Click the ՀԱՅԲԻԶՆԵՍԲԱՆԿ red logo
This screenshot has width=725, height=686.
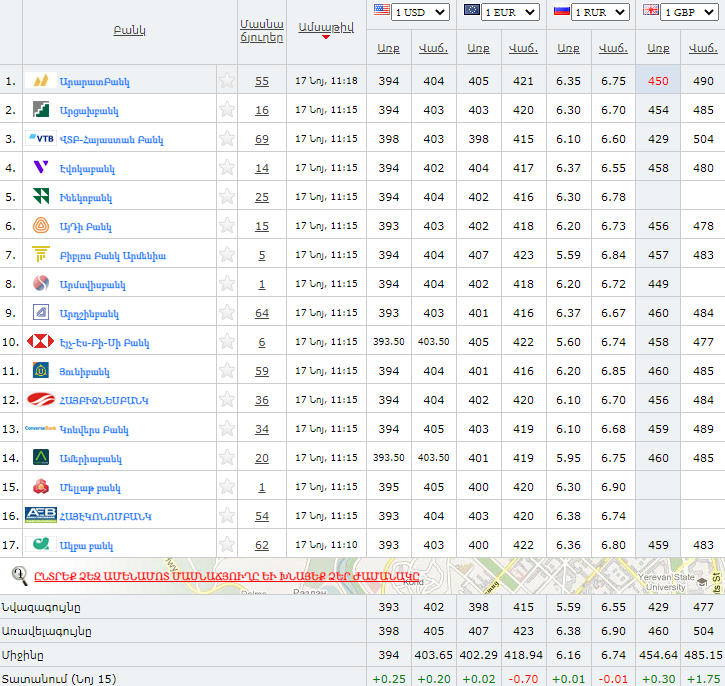coord(41,399)
